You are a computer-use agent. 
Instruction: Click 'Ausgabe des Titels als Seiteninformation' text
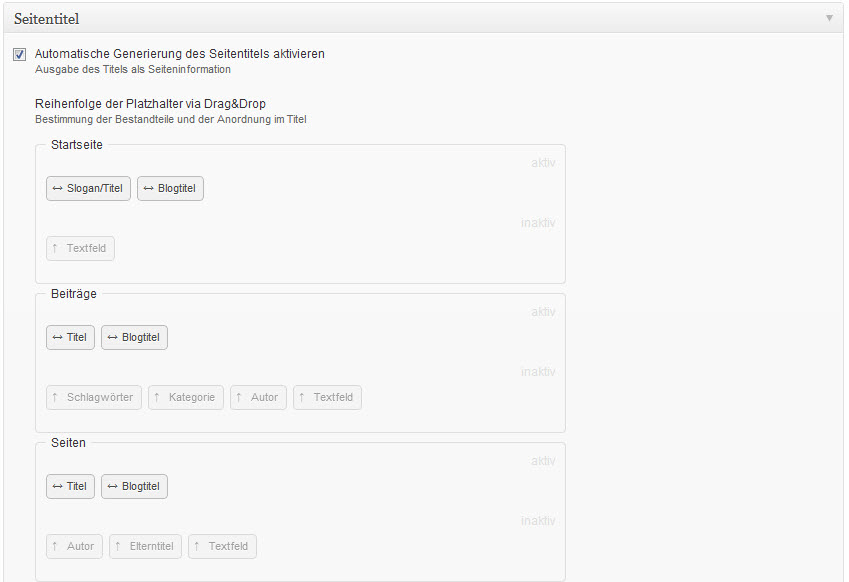point(133,69)
